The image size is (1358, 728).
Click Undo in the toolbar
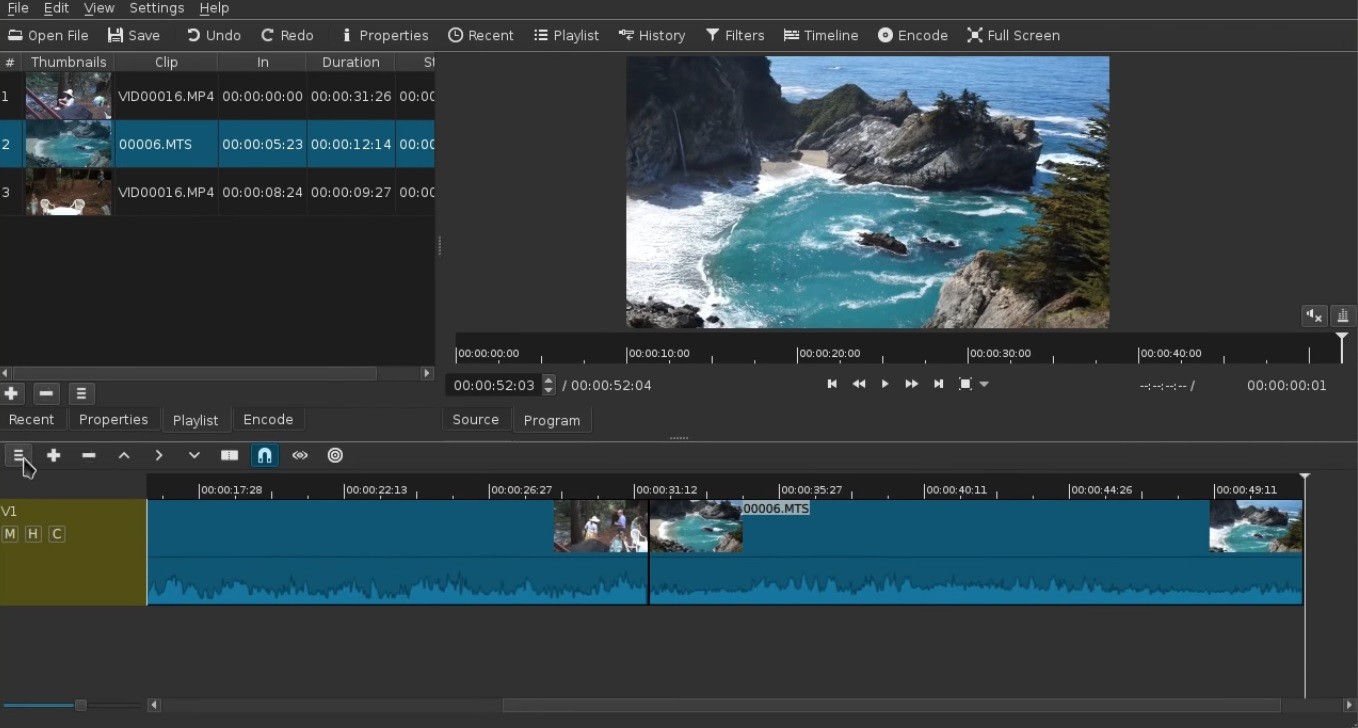tap(213, 35)
